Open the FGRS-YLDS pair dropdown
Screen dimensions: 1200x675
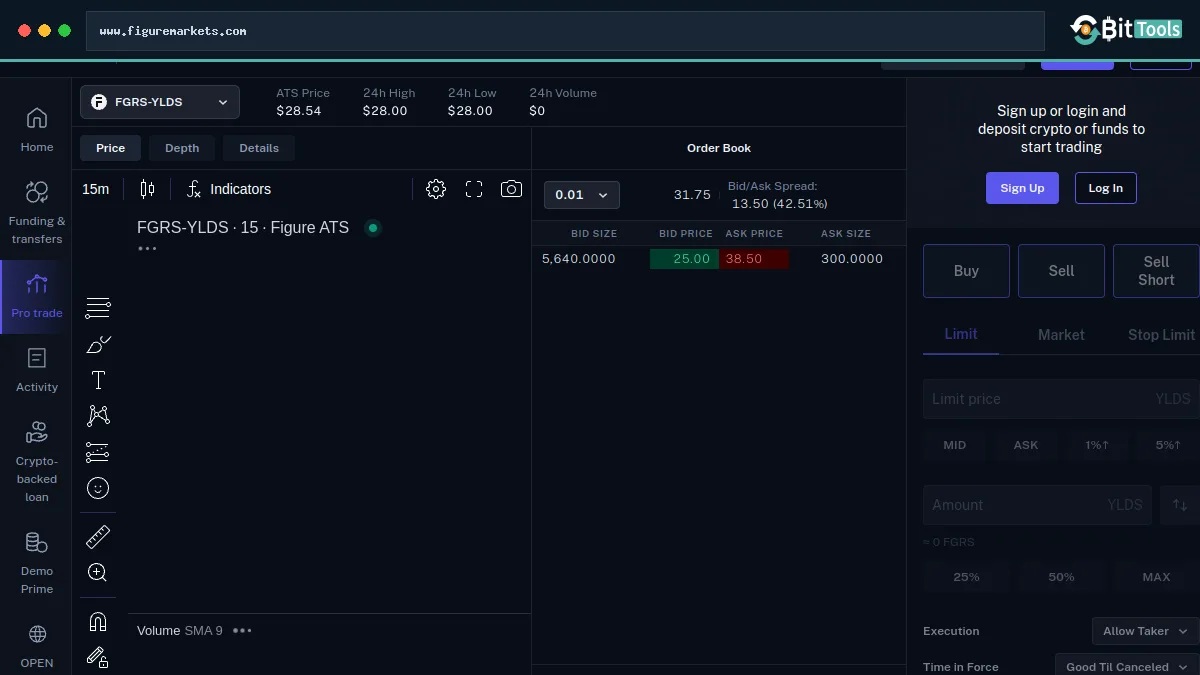tap(160, 102)
